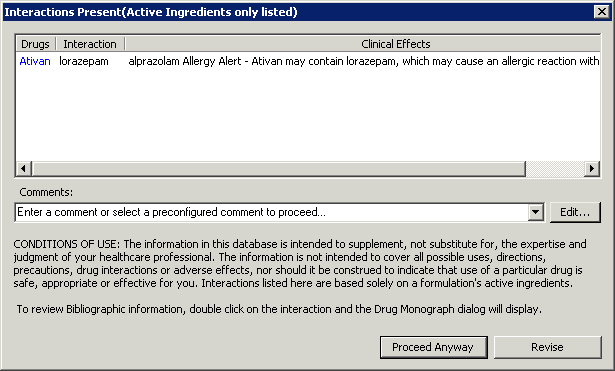Click the Revise button
Screen dimensions: 615x371
[547, 347]
